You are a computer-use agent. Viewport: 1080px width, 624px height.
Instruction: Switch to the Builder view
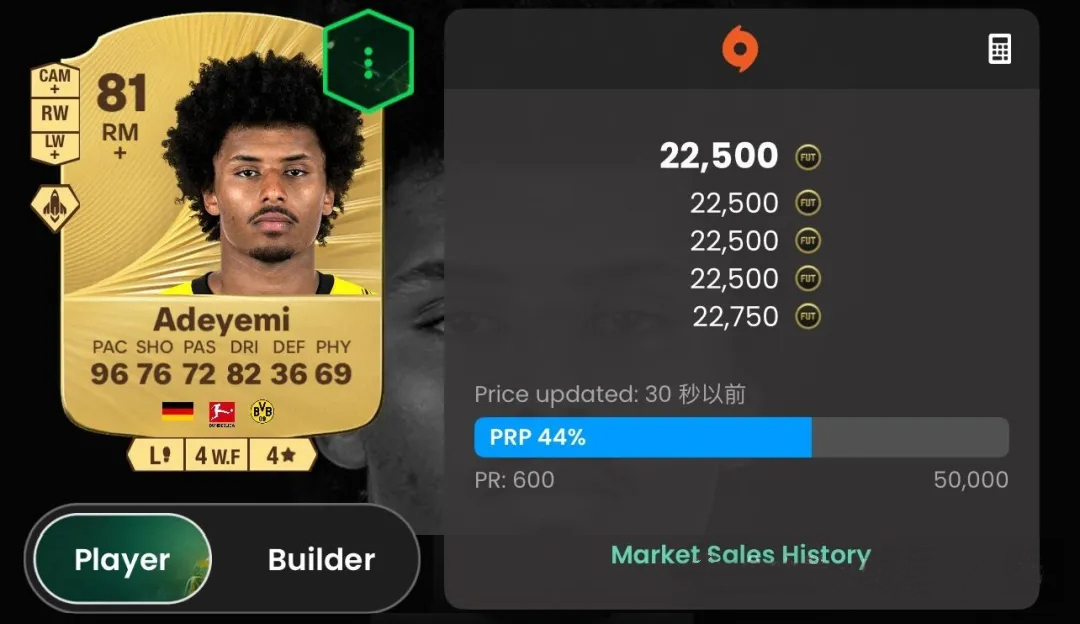click(321, 559)
